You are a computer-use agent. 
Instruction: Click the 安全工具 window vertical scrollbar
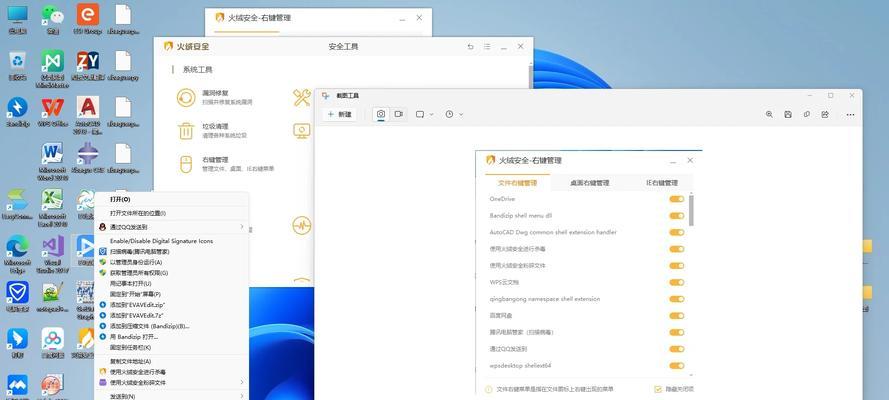(x=531, y=76)
